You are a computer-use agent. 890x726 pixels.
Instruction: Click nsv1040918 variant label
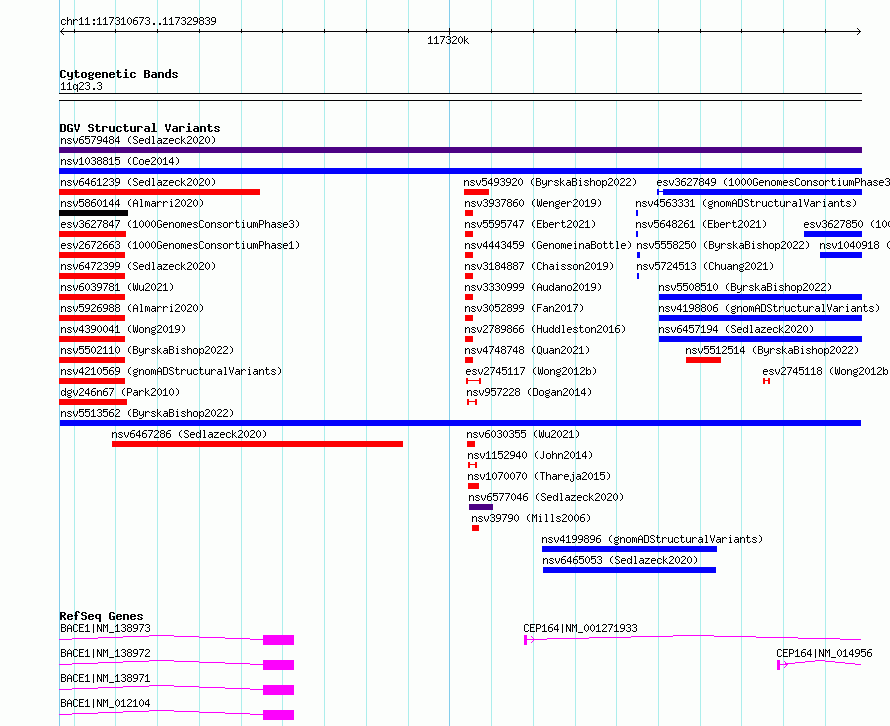pyautogui.click(x=854, y=245)
